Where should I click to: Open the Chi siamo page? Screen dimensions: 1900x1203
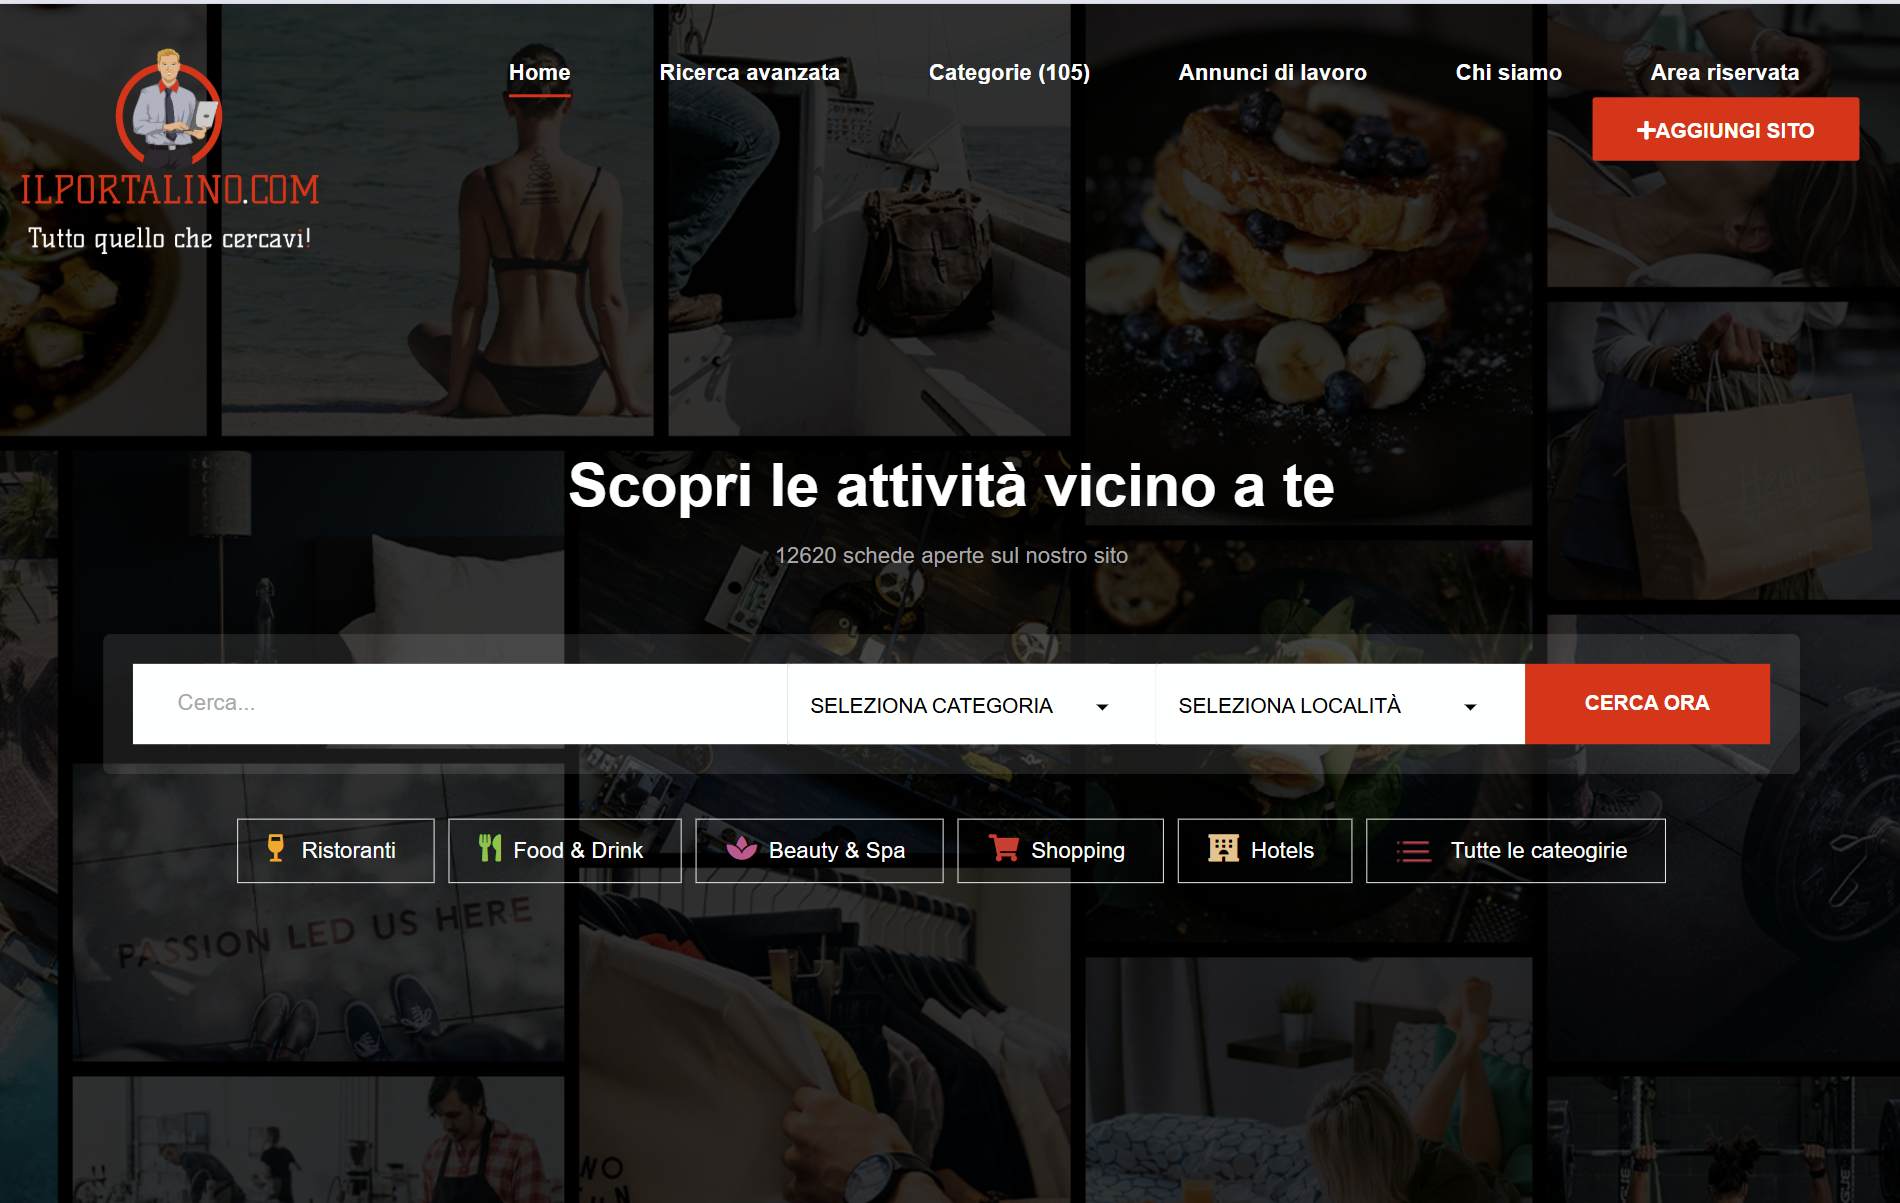[1508, 72]
